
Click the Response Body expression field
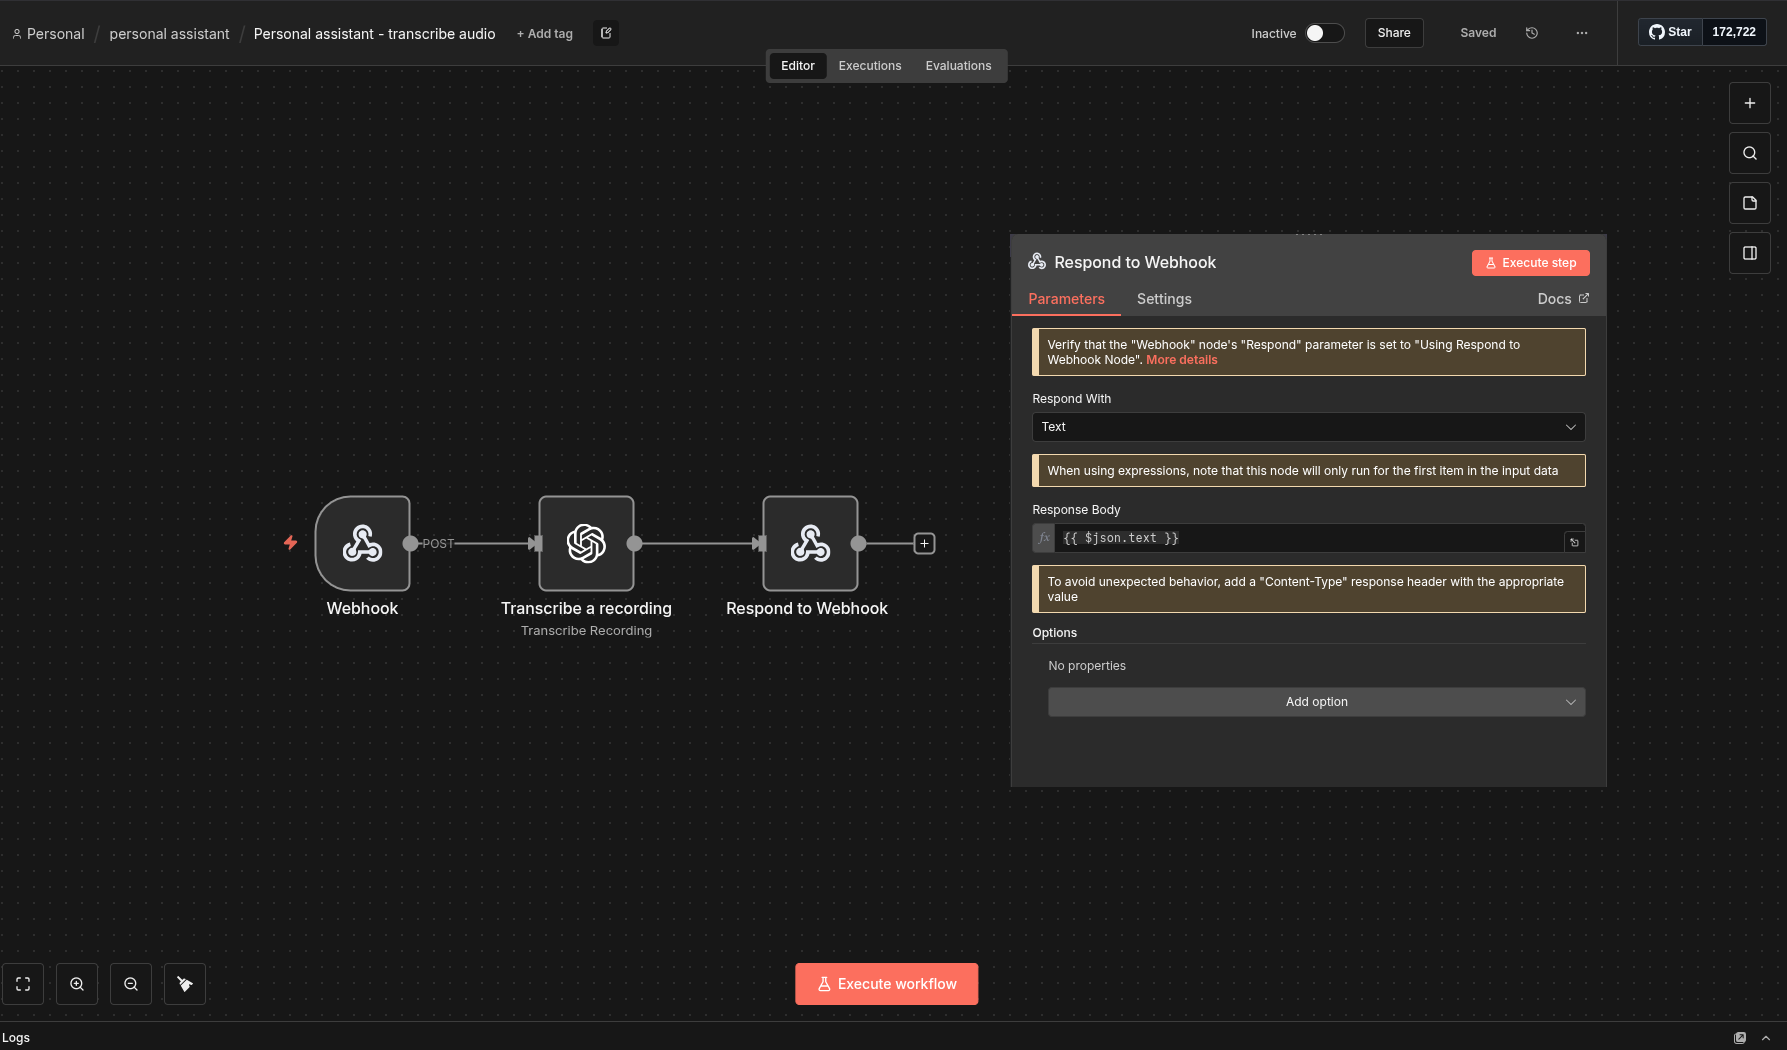tap(1308, 538)
